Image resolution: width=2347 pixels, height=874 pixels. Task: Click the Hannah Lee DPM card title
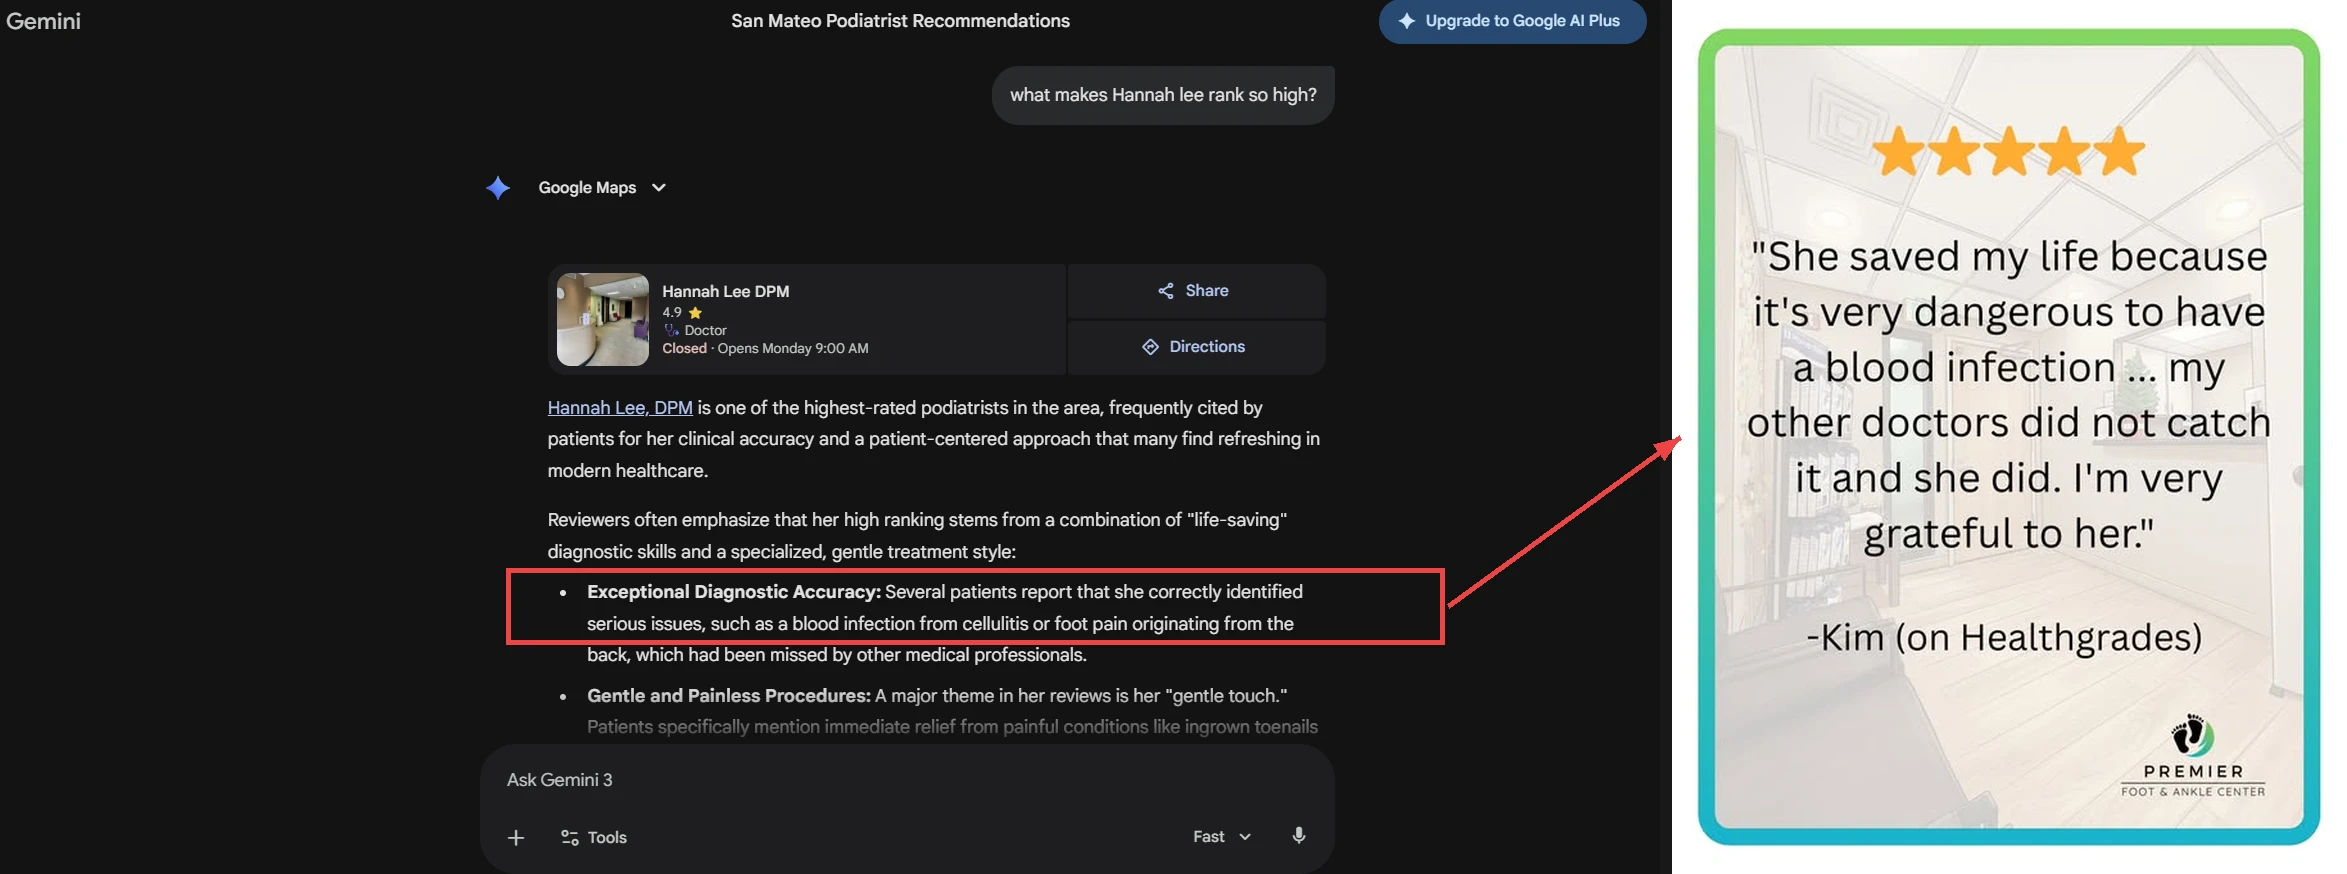coord(725,291)
